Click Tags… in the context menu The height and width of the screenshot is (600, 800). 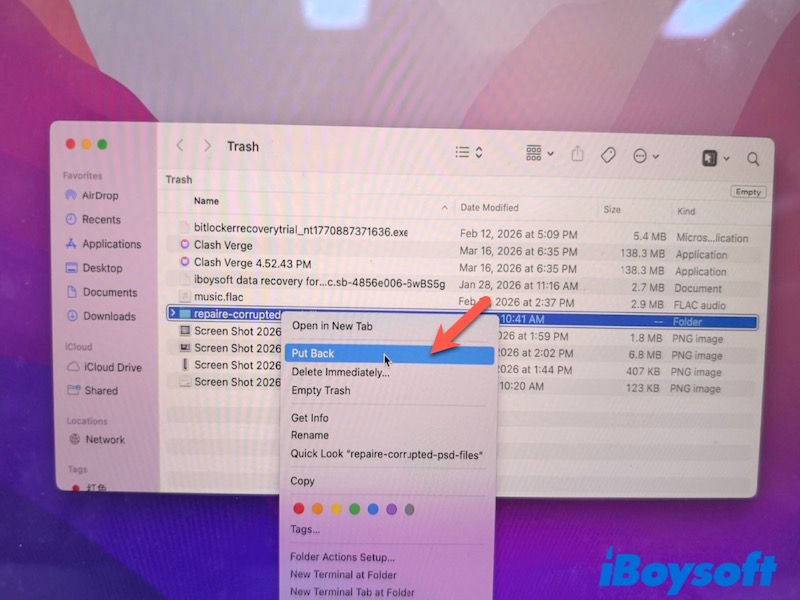pyautogui.click(x=305, y=529)
